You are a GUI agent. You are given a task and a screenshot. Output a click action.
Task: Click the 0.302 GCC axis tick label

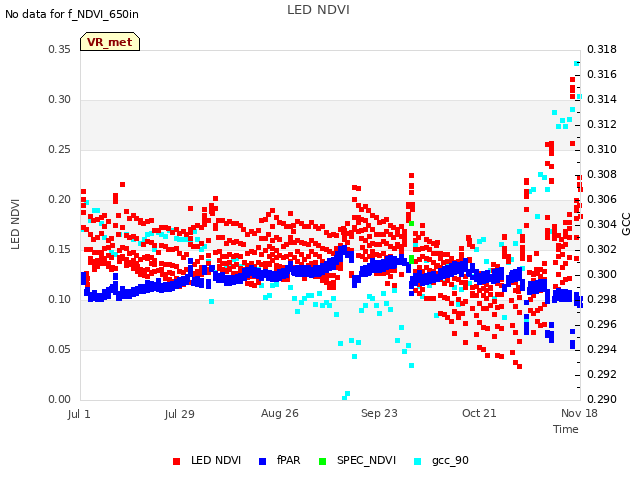pos(602,249)
